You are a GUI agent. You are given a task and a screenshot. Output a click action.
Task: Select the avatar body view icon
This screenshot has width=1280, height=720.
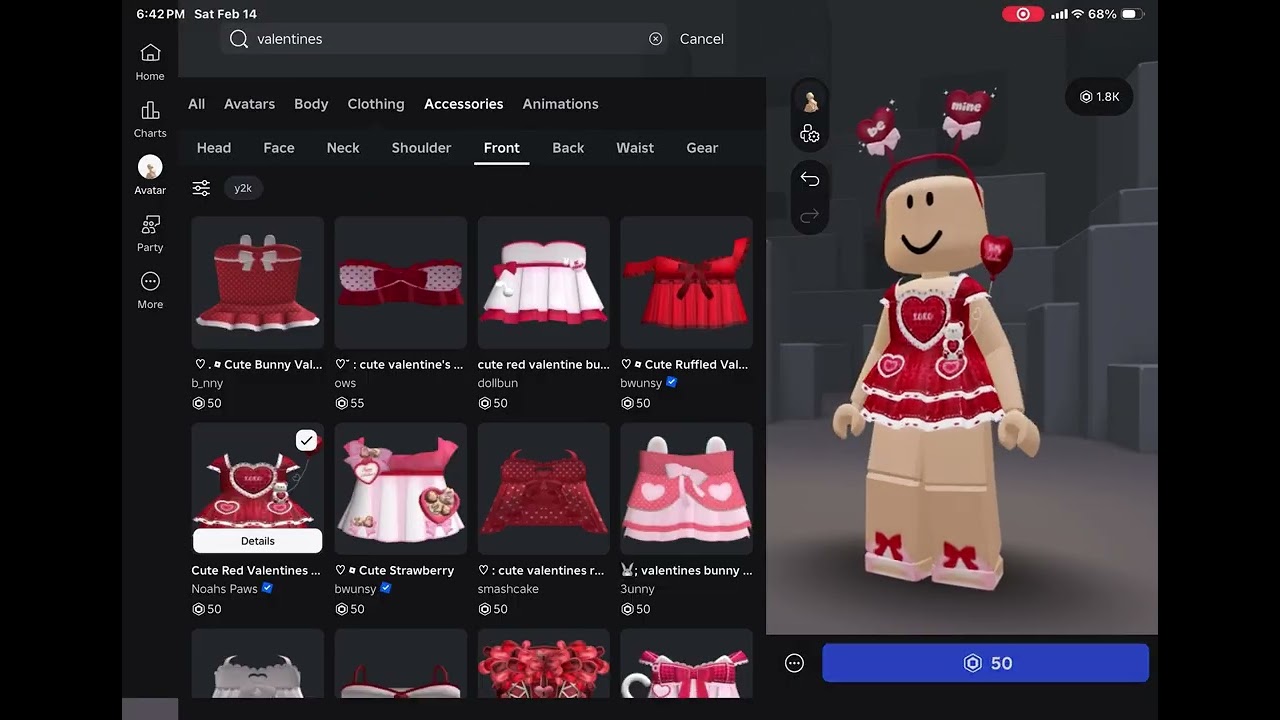tap(810, 102)
